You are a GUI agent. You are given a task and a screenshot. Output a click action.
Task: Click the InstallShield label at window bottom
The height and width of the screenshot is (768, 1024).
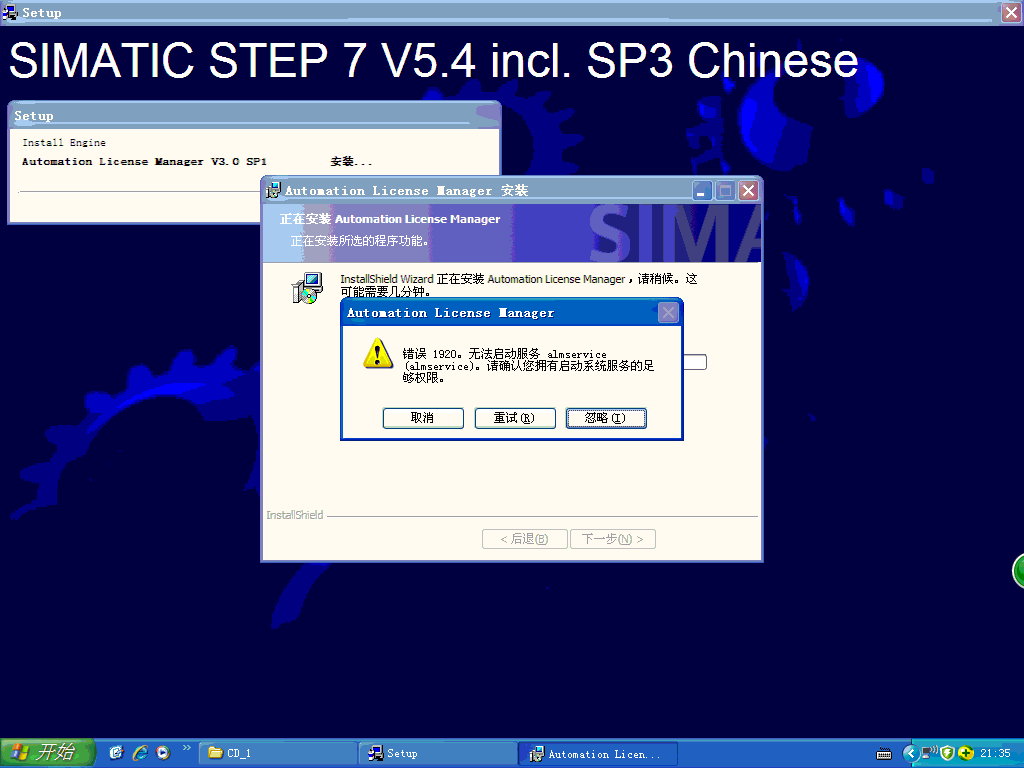coord(295,515)
